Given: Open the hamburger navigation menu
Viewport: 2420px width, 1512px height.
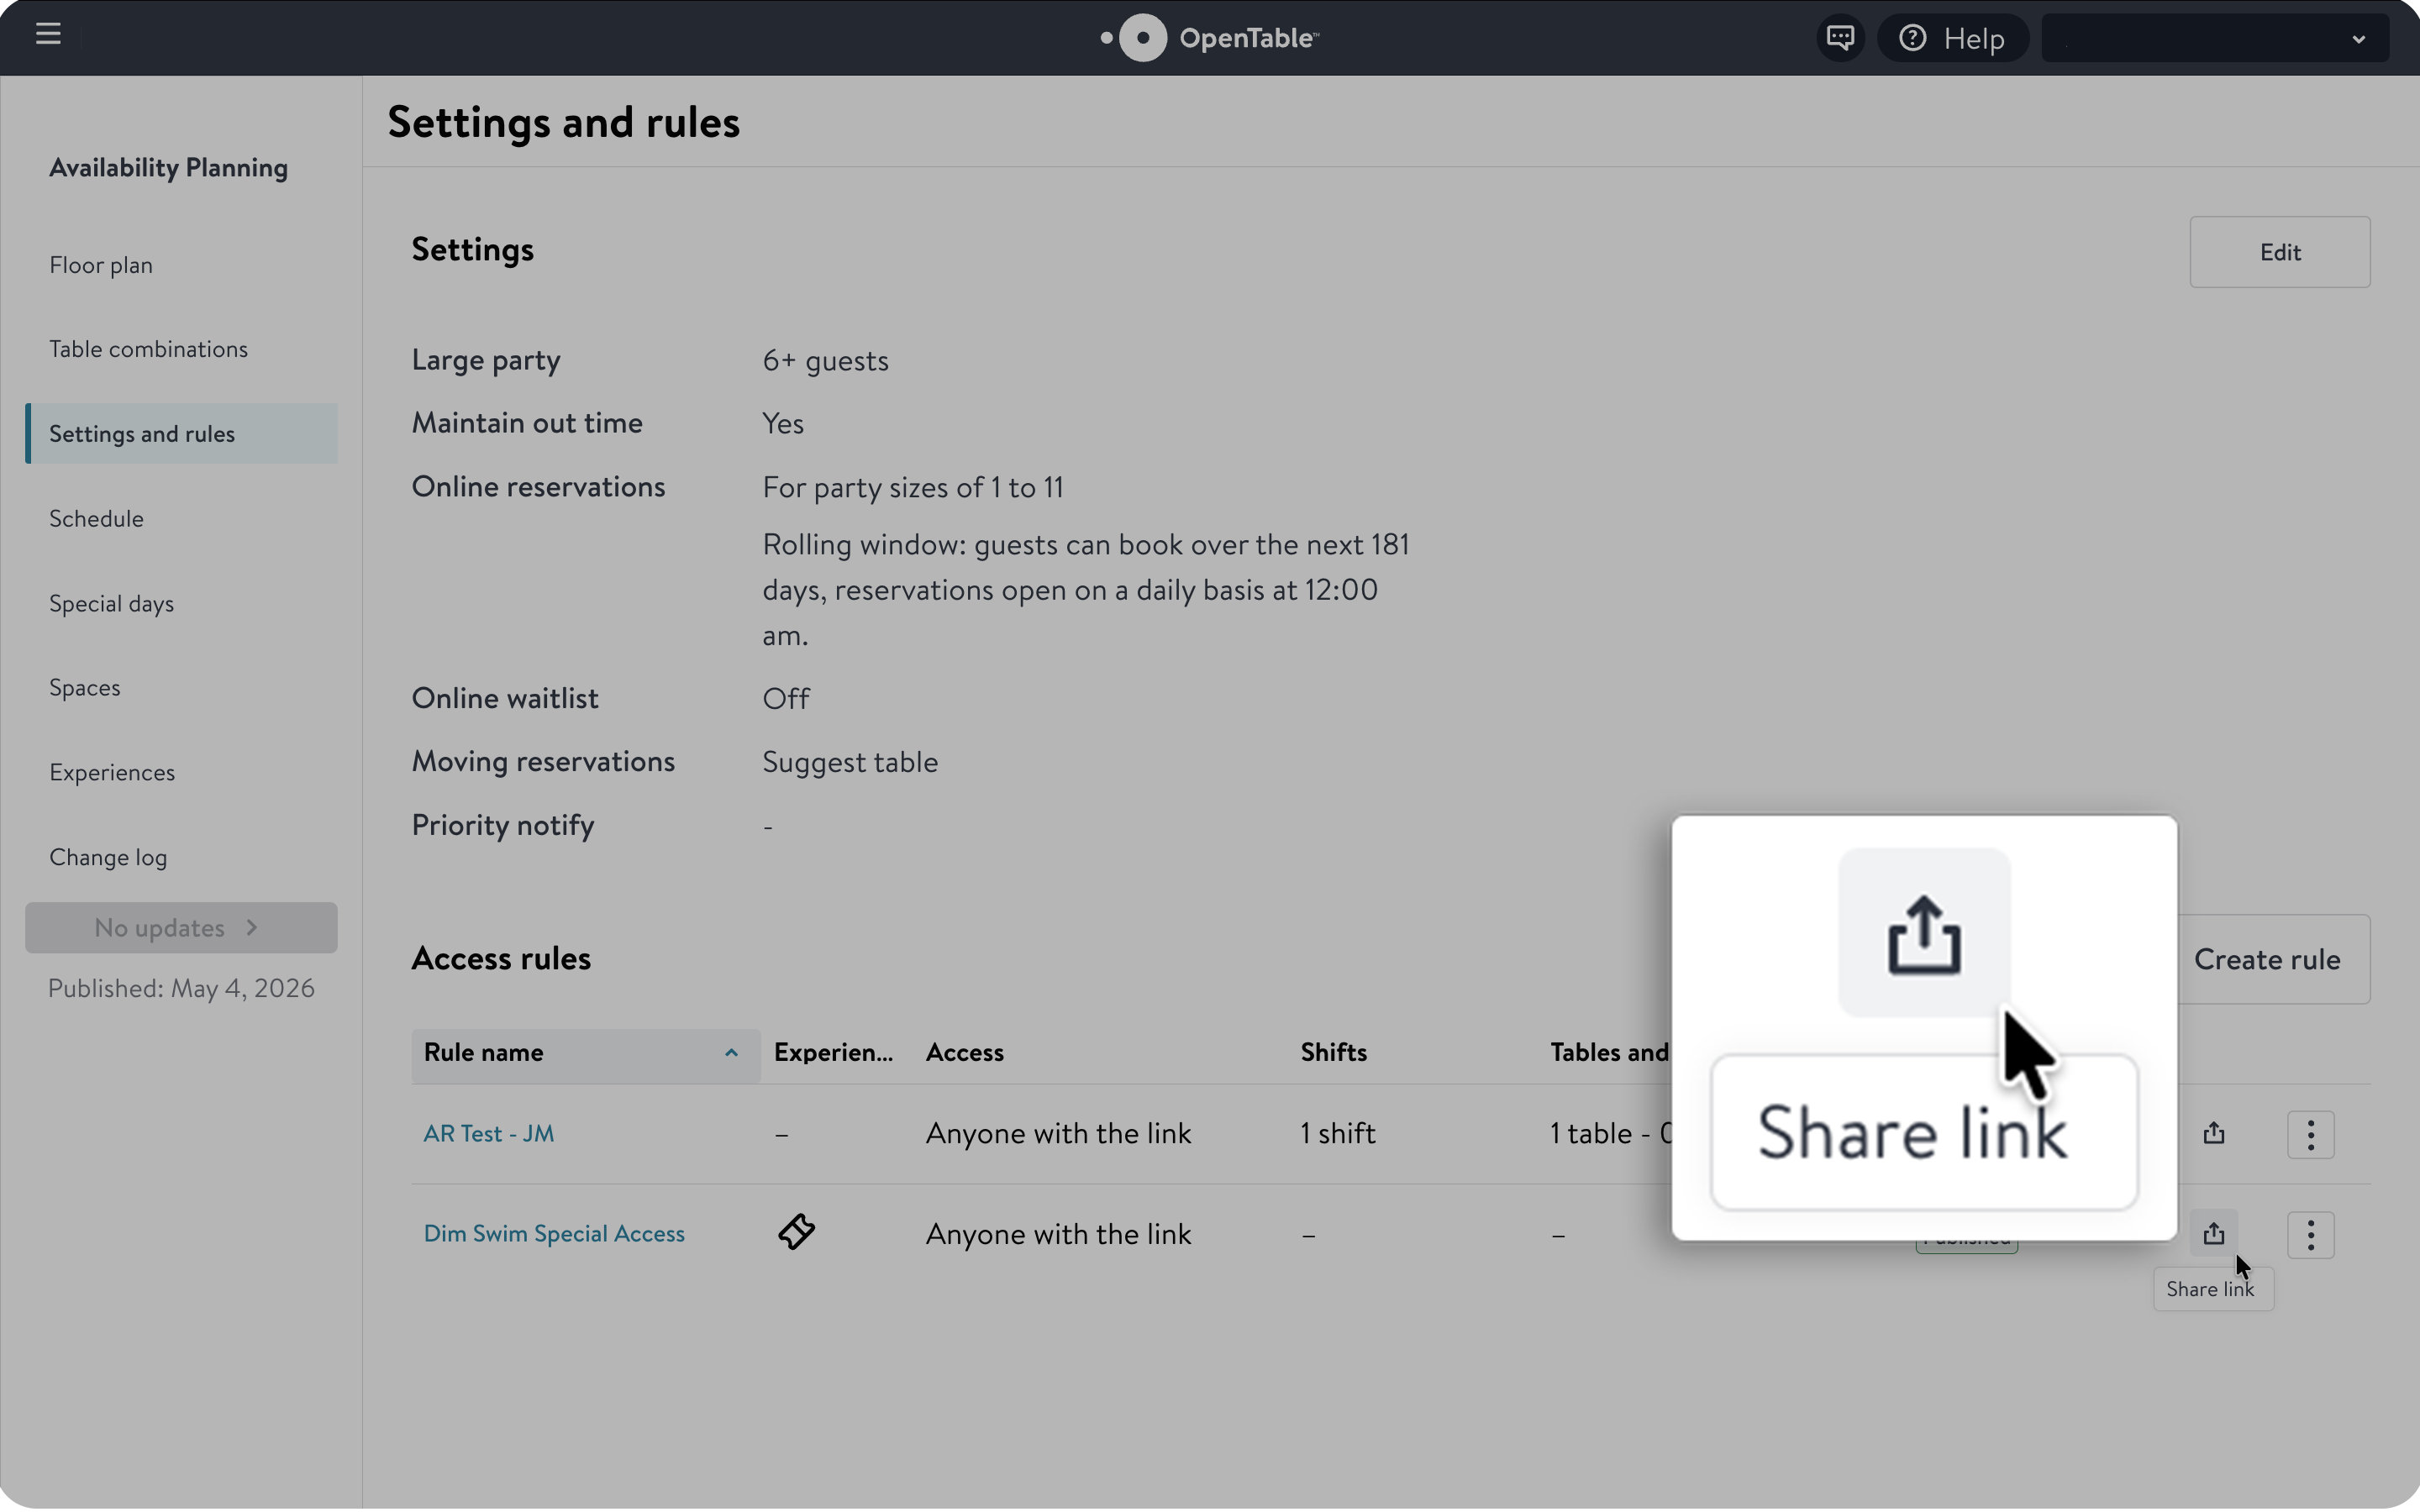Looking at the screenshot, I should coord(48,34).
